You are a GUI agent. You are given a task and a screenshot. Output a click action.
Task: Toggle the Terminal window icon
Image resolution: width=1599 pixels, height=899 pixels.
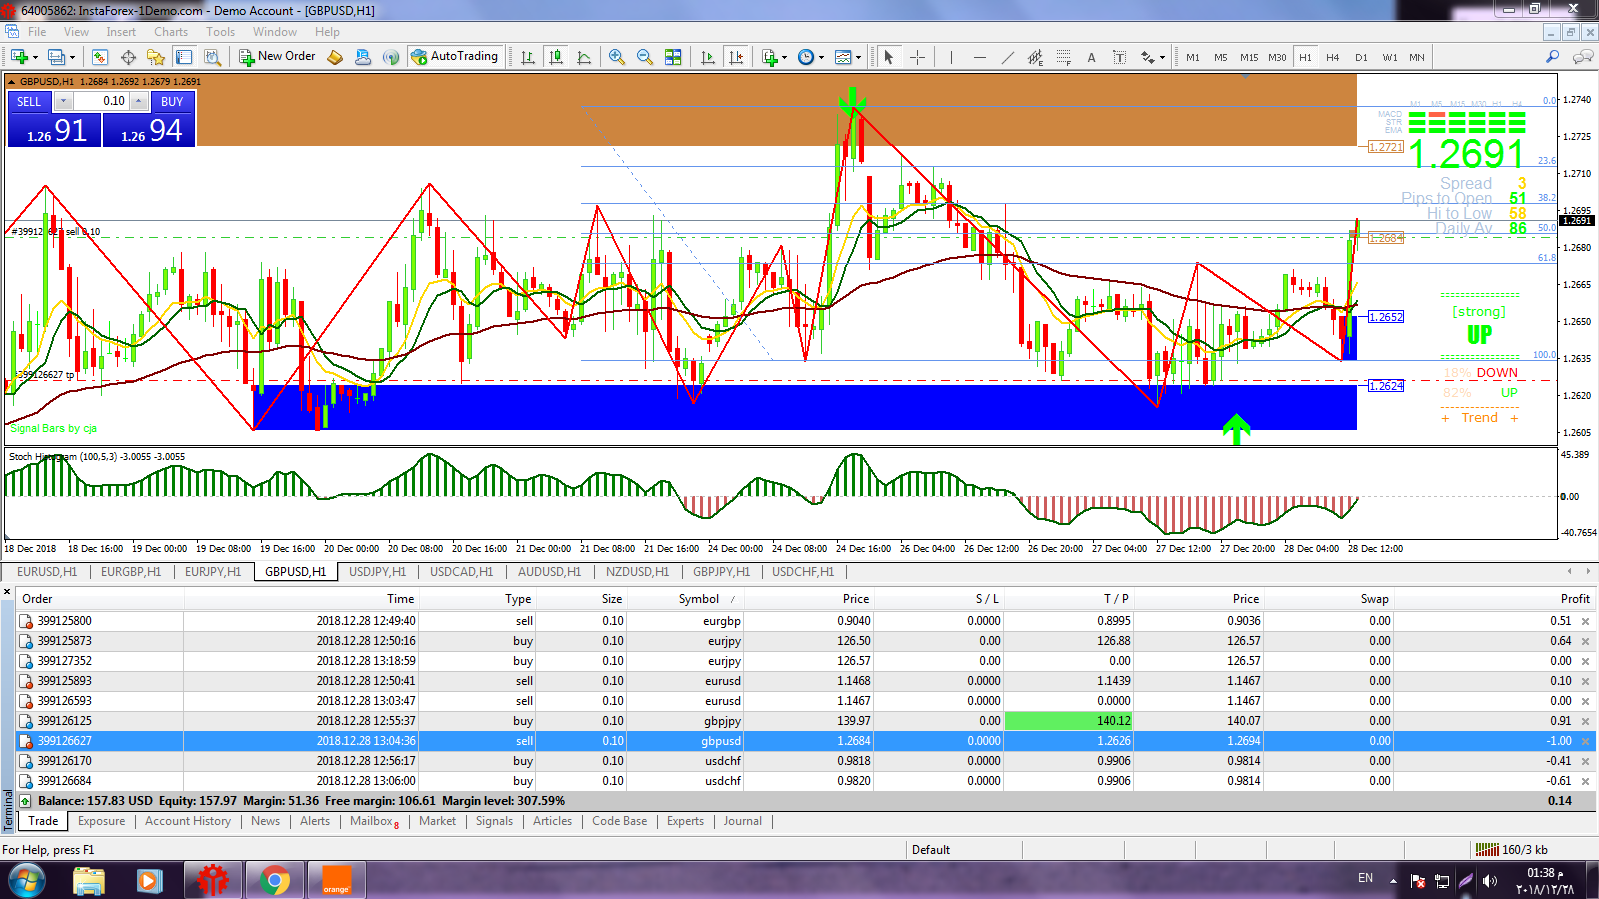click(184, 57)
